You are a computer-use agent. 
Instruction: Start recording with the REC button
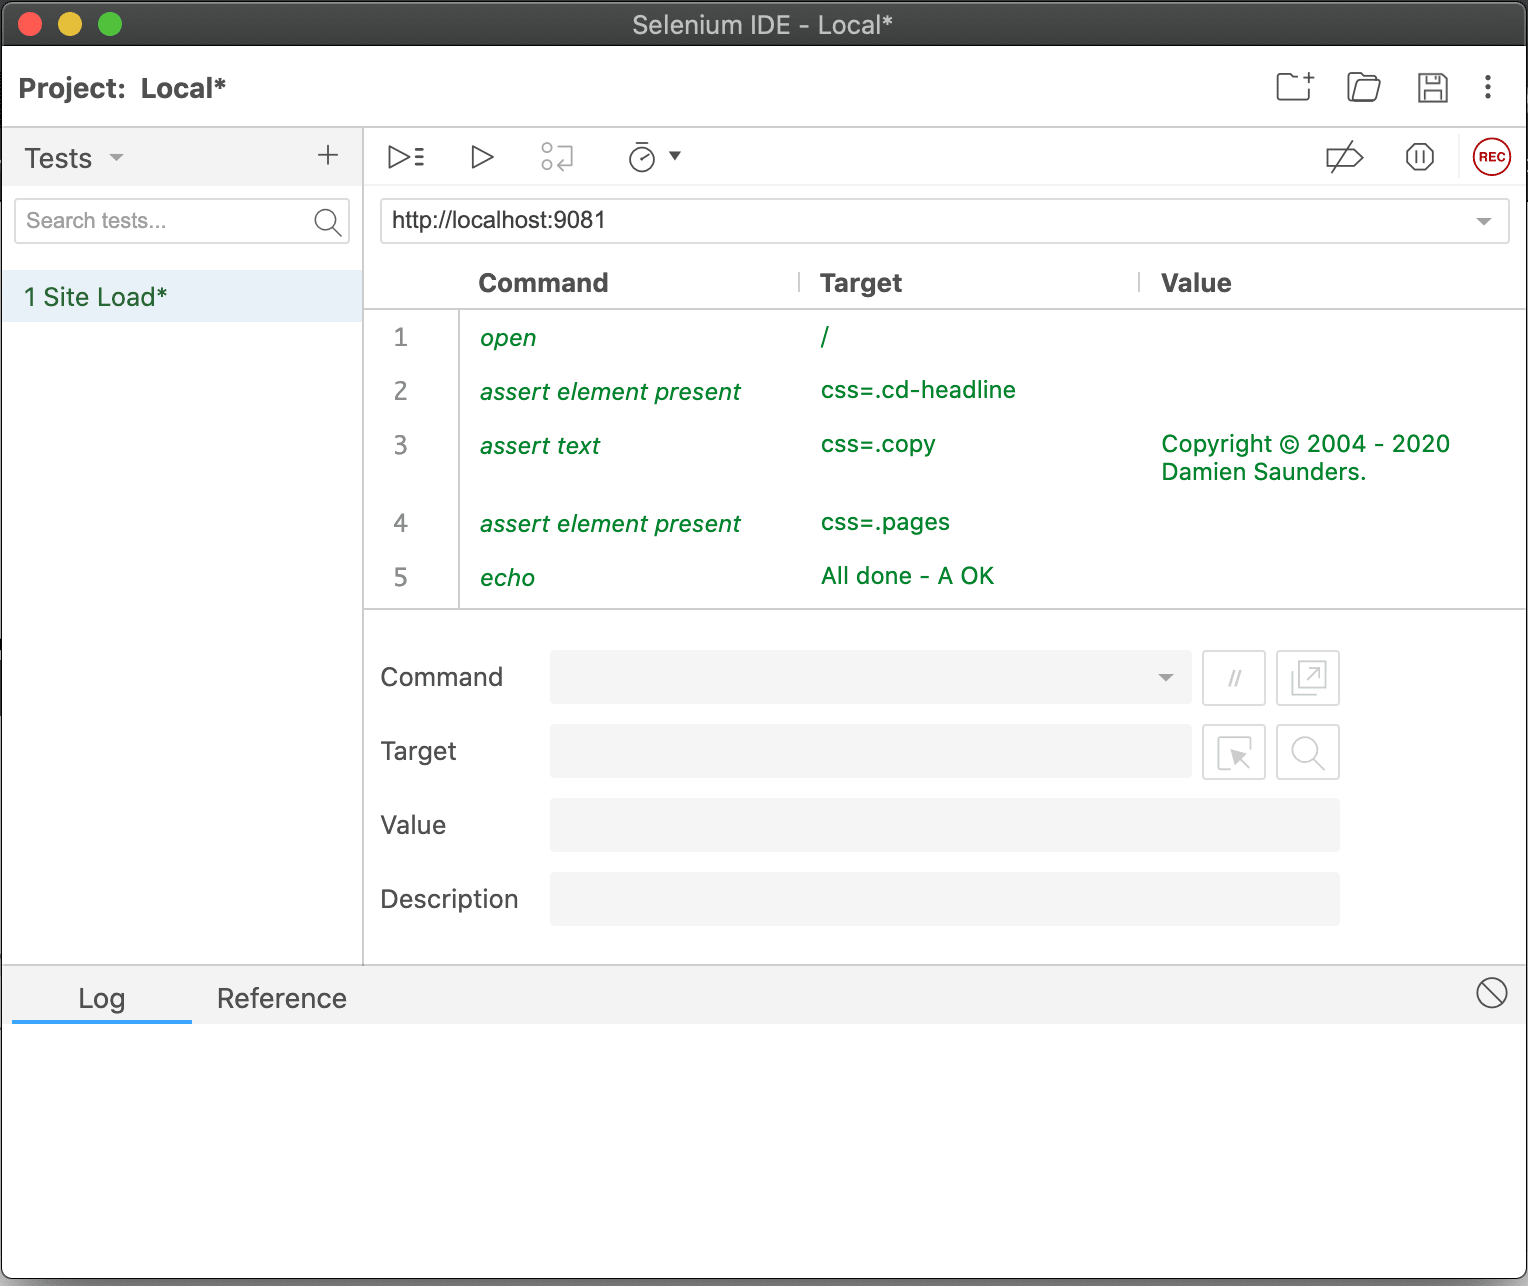[1491, 157]
